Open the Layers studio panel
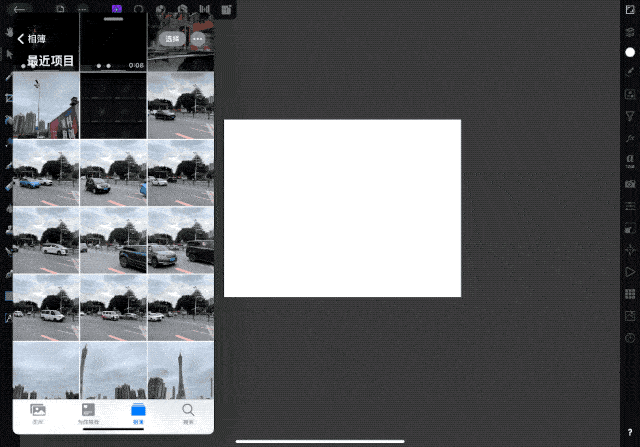Image resolution: width=640 pixels, height=447 pixels. [x=630, y=32]
